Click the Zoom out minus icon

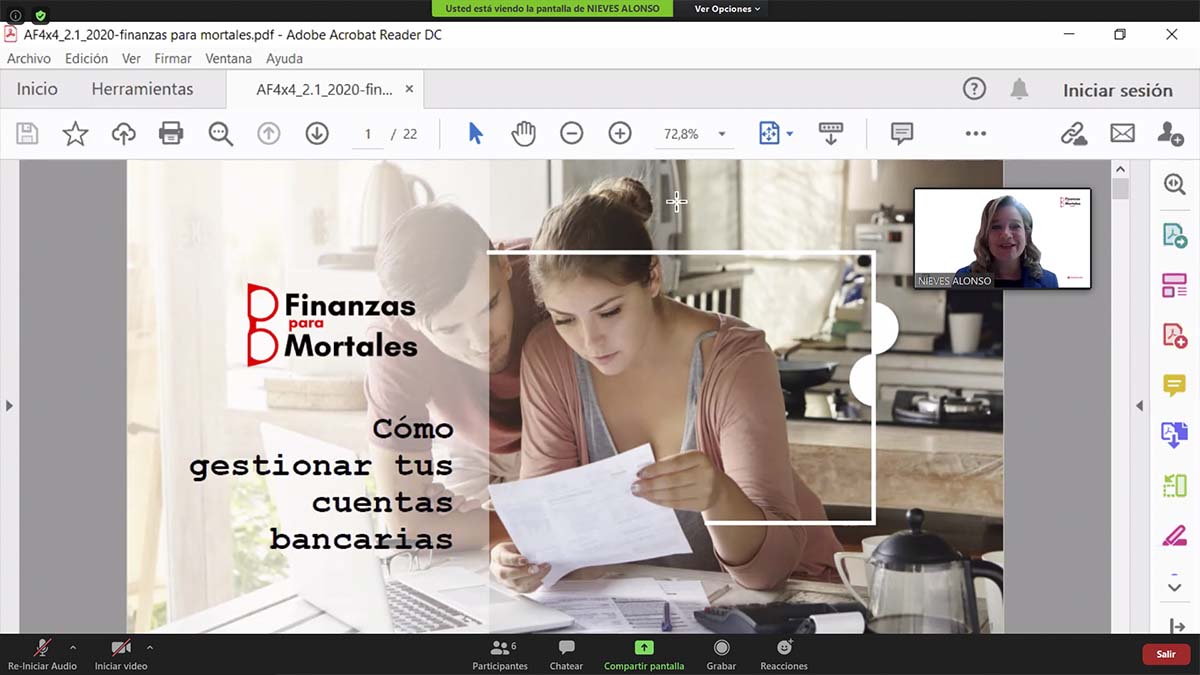[x=571, y=133]
